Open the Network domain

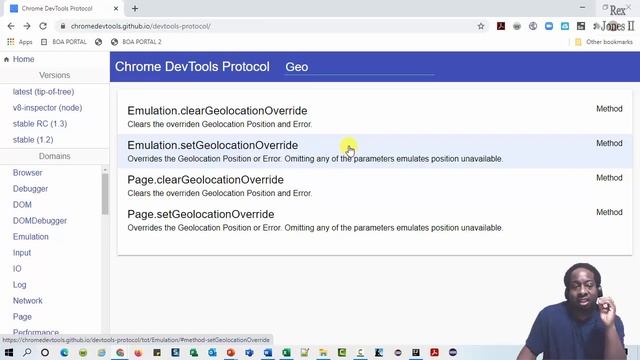pyautogui.click(x=27, y=301)
